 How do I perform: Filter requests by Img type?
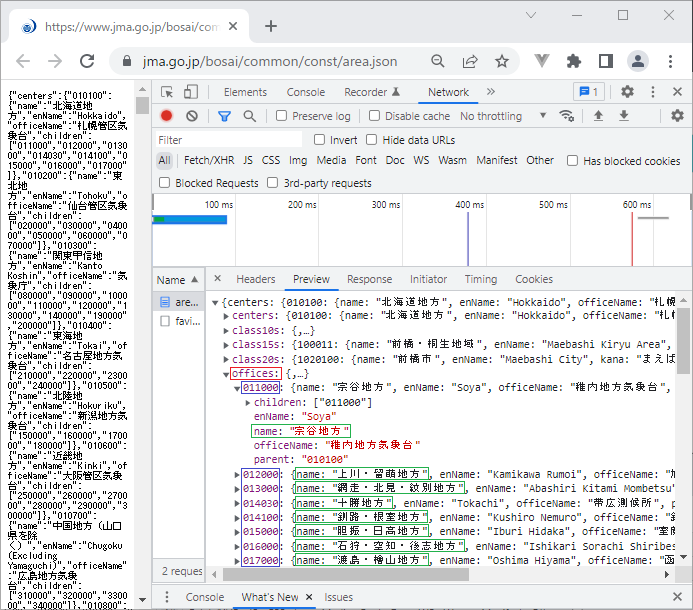(x=298, y=160)
